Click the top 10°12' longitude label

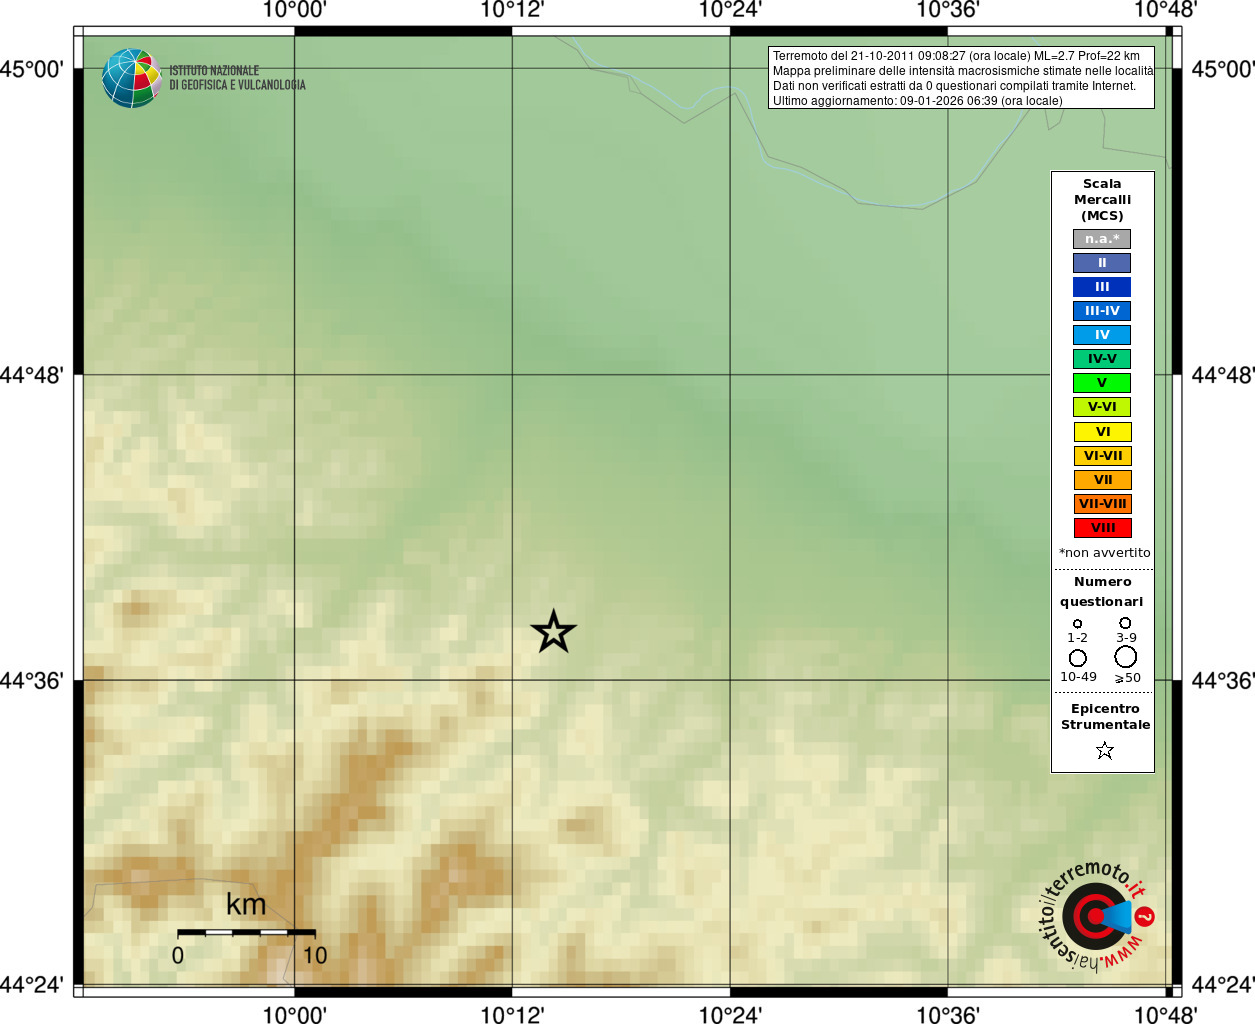[x=512, y=10]
